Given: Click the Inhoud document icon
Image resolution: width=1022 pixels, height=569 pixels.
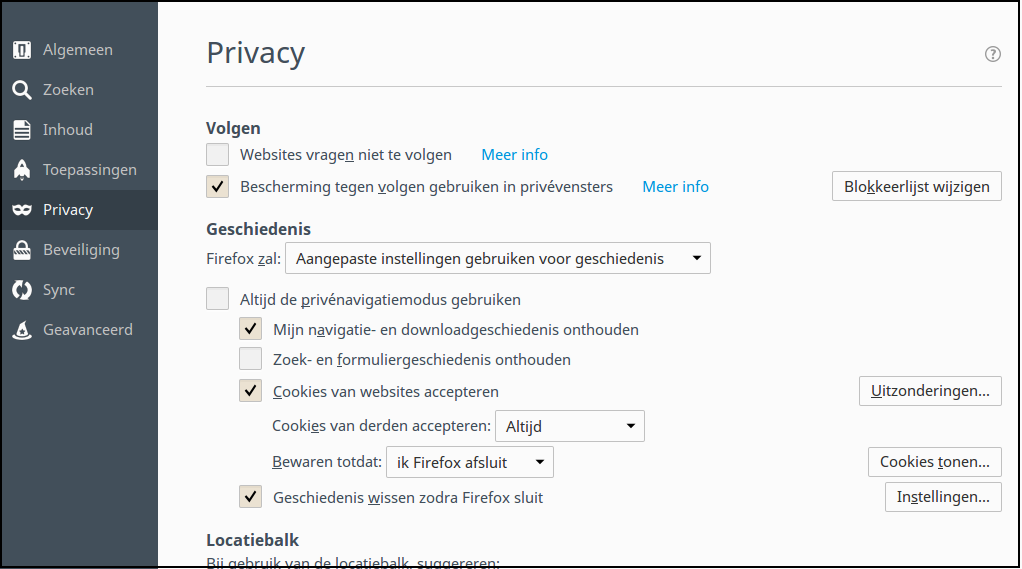Looking at the screenshot, I should click(22, 130).
